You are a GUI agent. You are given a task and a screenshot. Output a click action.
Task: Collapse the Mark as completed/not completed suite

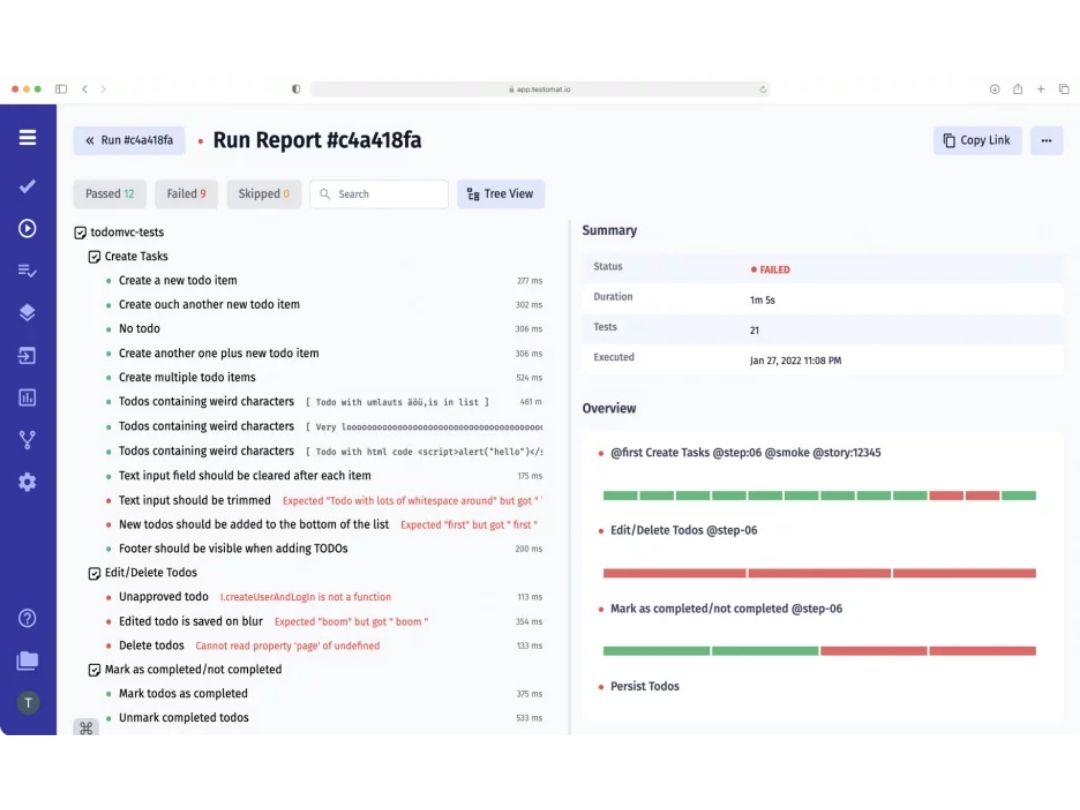pyautogui.click(x=94, y=669)
